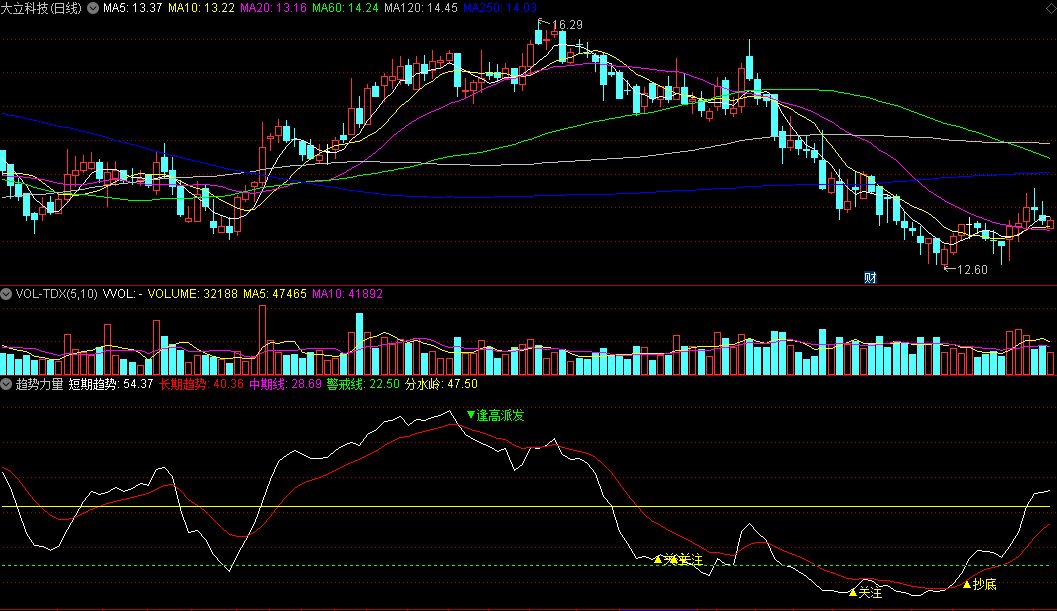1057x611 pixels.
Task: Click the 警戒线: 22.50 readout
Action: (x=363, y=384)
